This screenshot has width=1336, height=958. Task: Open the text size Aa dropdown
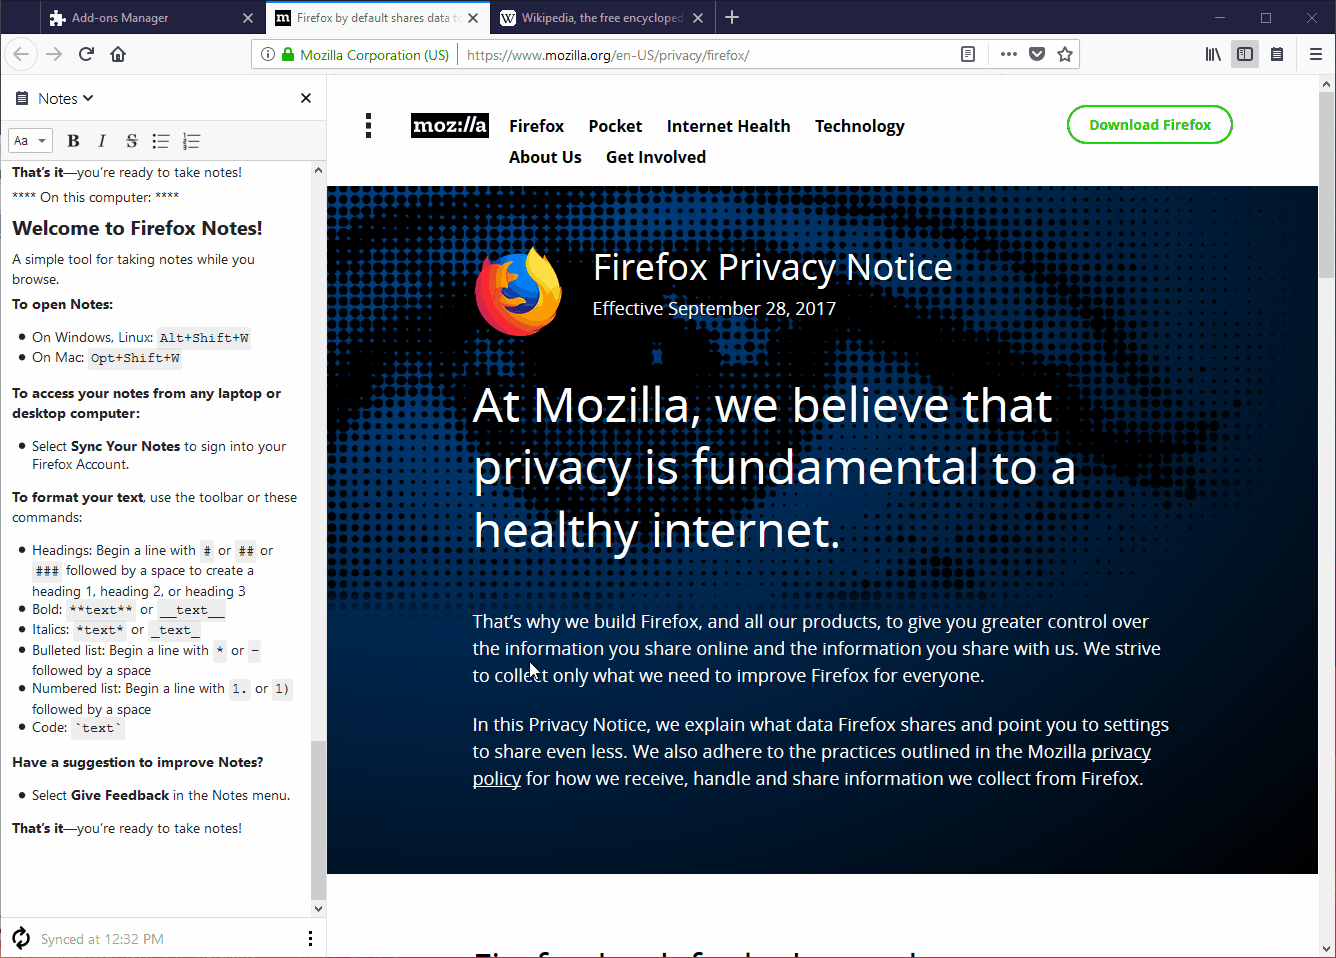coord(30,141)
